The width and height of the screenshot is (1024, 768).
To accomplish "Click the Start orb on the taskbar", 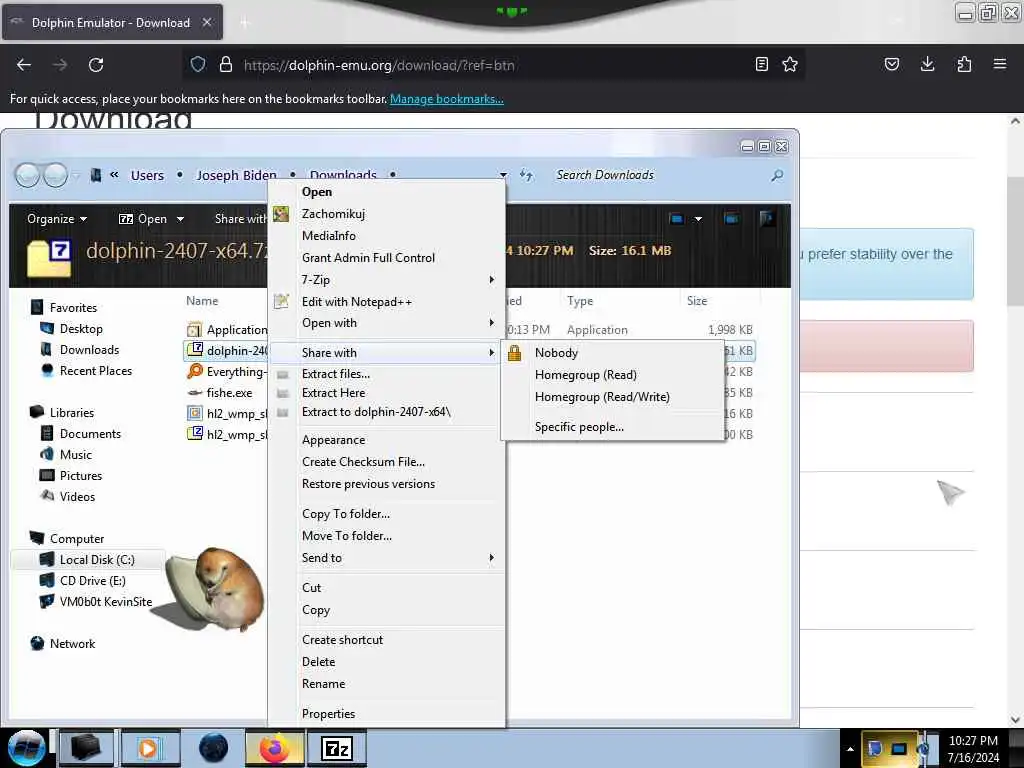I will click(26, 748).
